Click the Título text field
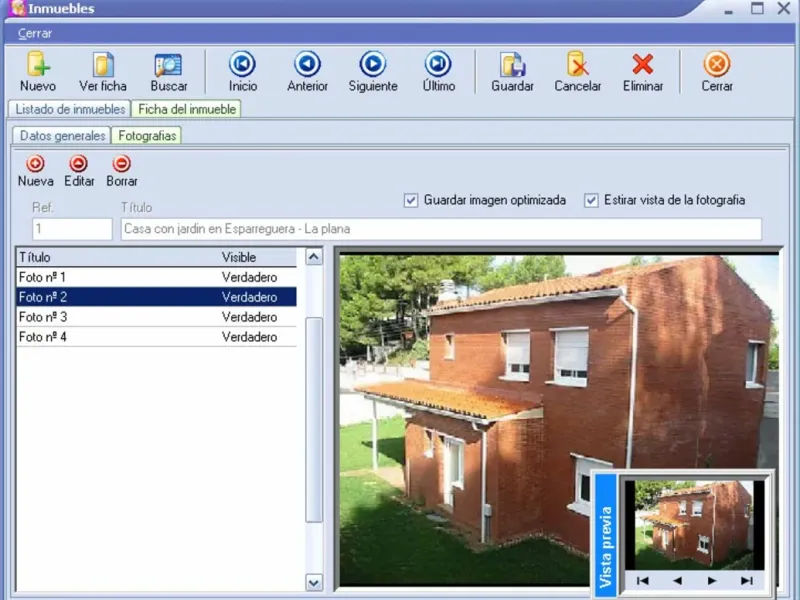The width and height of the screenshot is (800, 600). 441,229
